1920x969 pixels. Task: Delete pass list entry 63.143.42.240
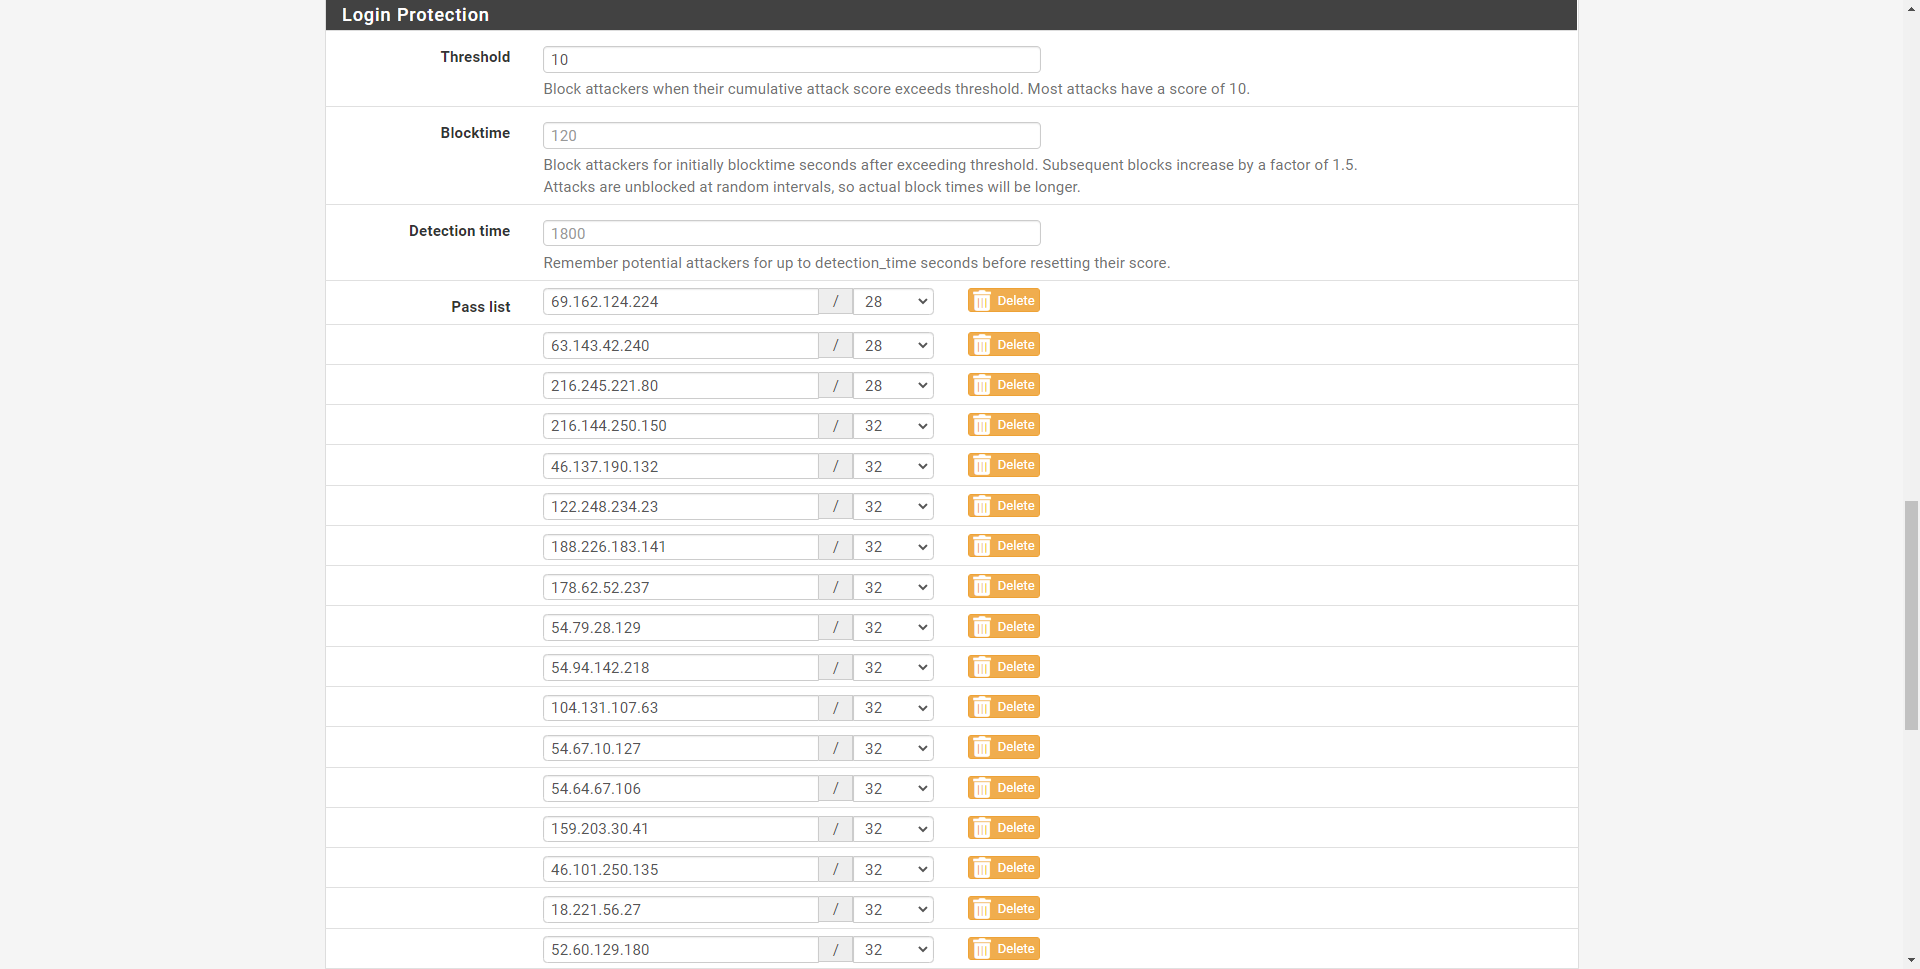coord(1003,345)
